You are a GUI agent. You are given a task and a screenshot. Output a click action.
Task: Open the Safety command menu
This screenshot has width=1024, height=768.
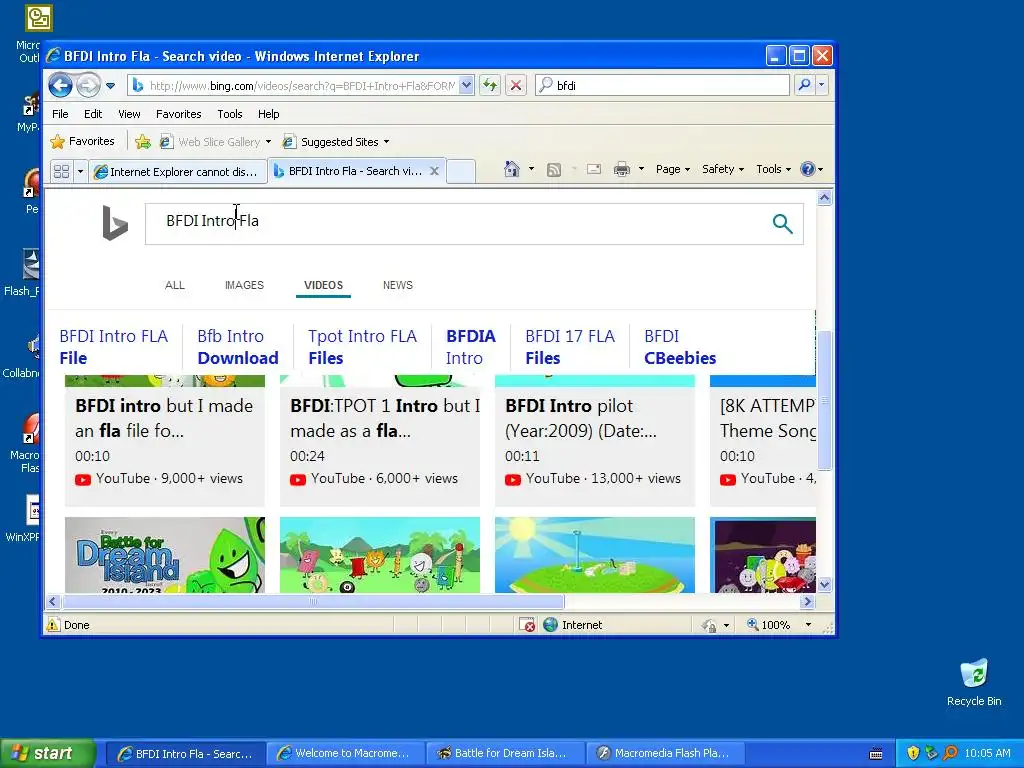(722, 169)
